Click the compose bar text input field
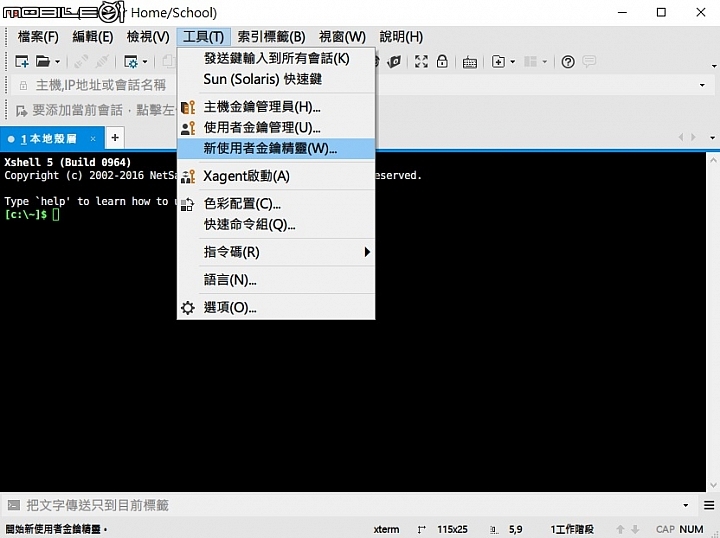This screenshot has height=538, width=720. click(x=351, y=505)
